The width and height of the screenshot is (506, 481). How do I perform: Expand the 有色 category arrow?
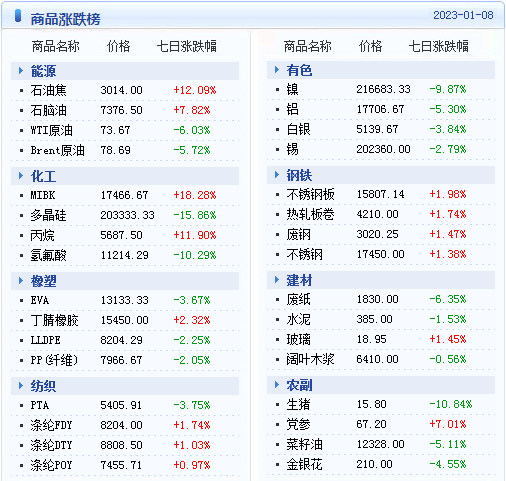tap(277, 70)
